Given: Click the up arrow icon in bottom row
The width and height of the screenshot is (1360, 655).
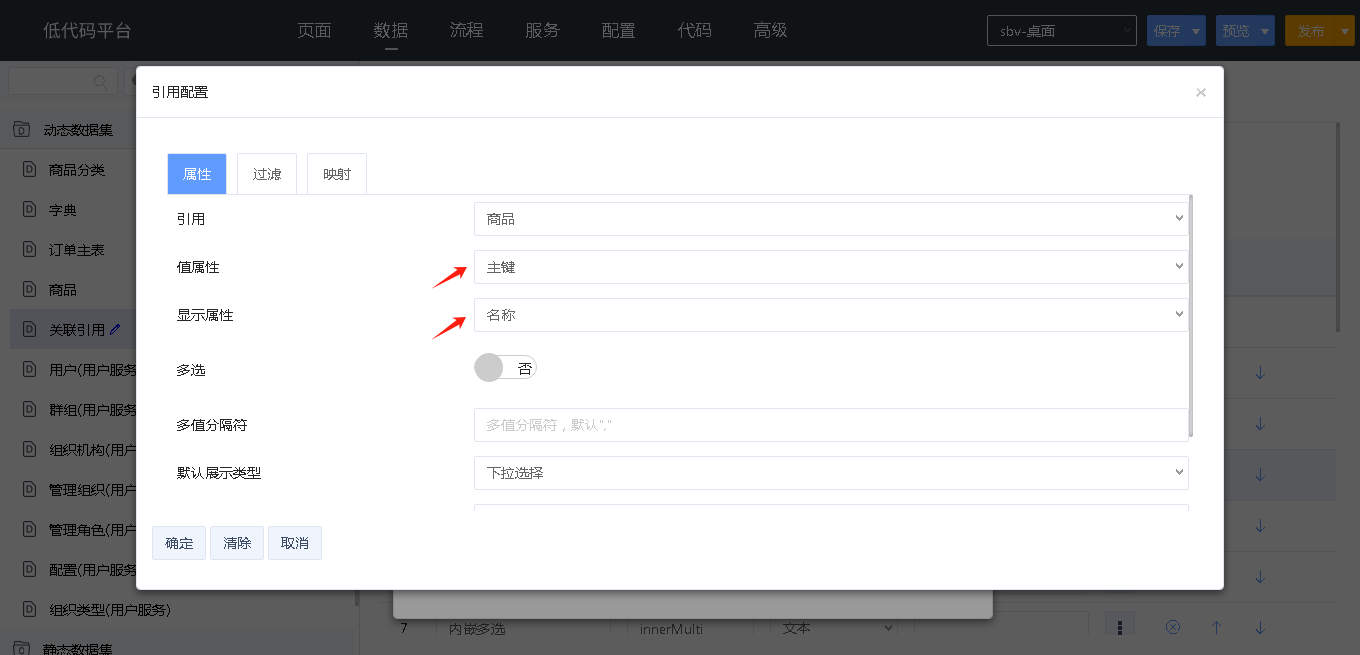Looking at the screenshot, I should 1216,628.
